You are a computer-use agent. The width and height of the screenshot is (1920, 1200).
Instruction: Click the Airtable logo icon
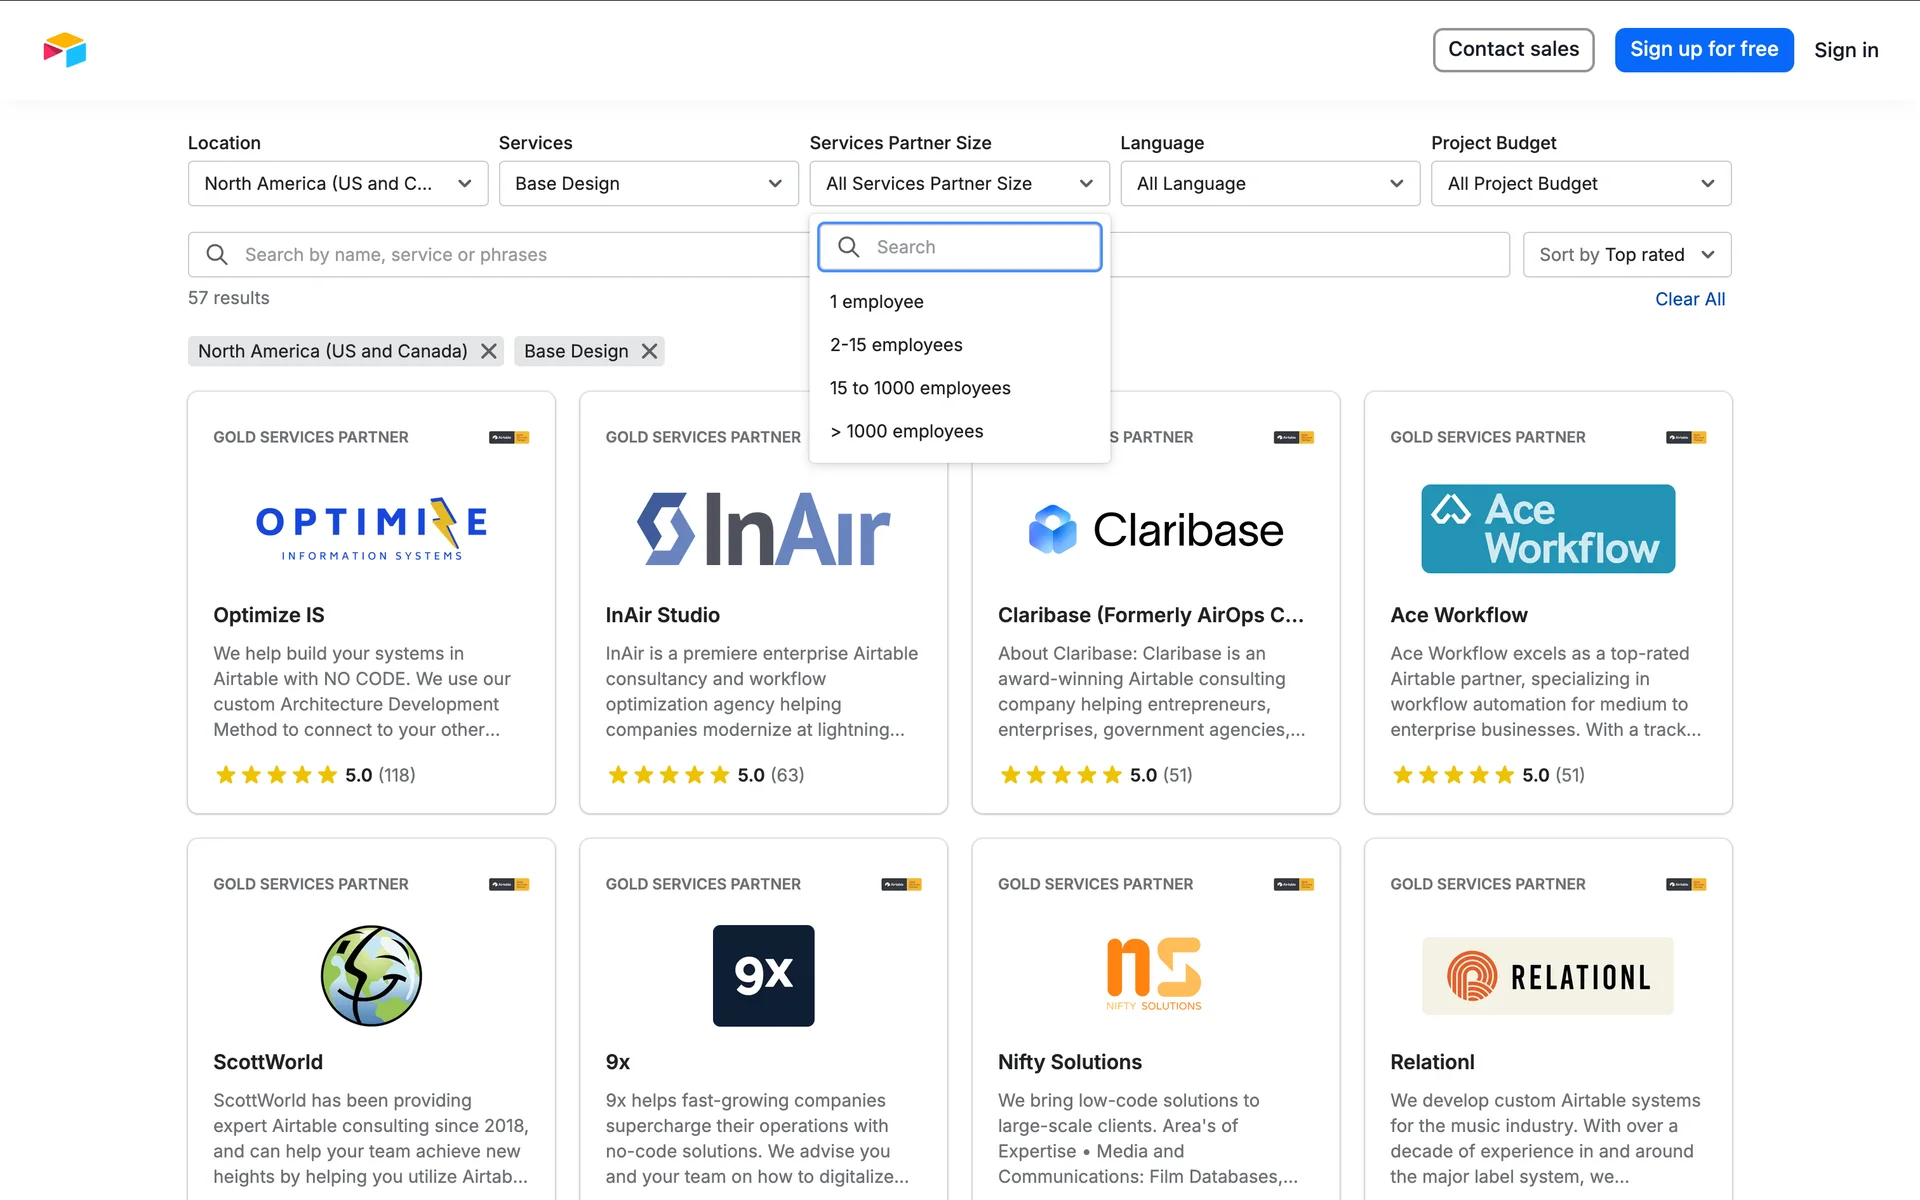coord(65,50)
